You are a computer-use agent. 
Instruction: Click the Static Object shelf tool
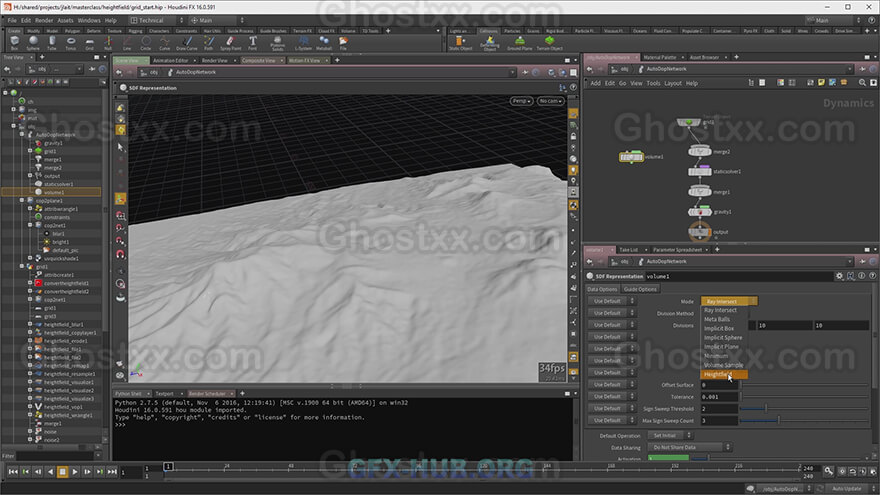click(x=460, y=43)
